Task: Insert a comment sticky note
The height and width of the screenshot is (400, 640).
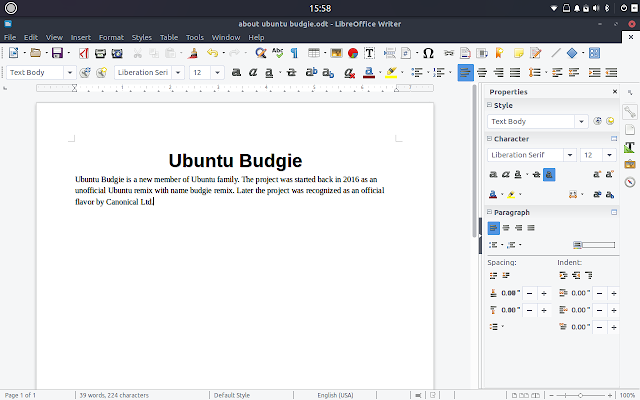Action: [518, 53]
